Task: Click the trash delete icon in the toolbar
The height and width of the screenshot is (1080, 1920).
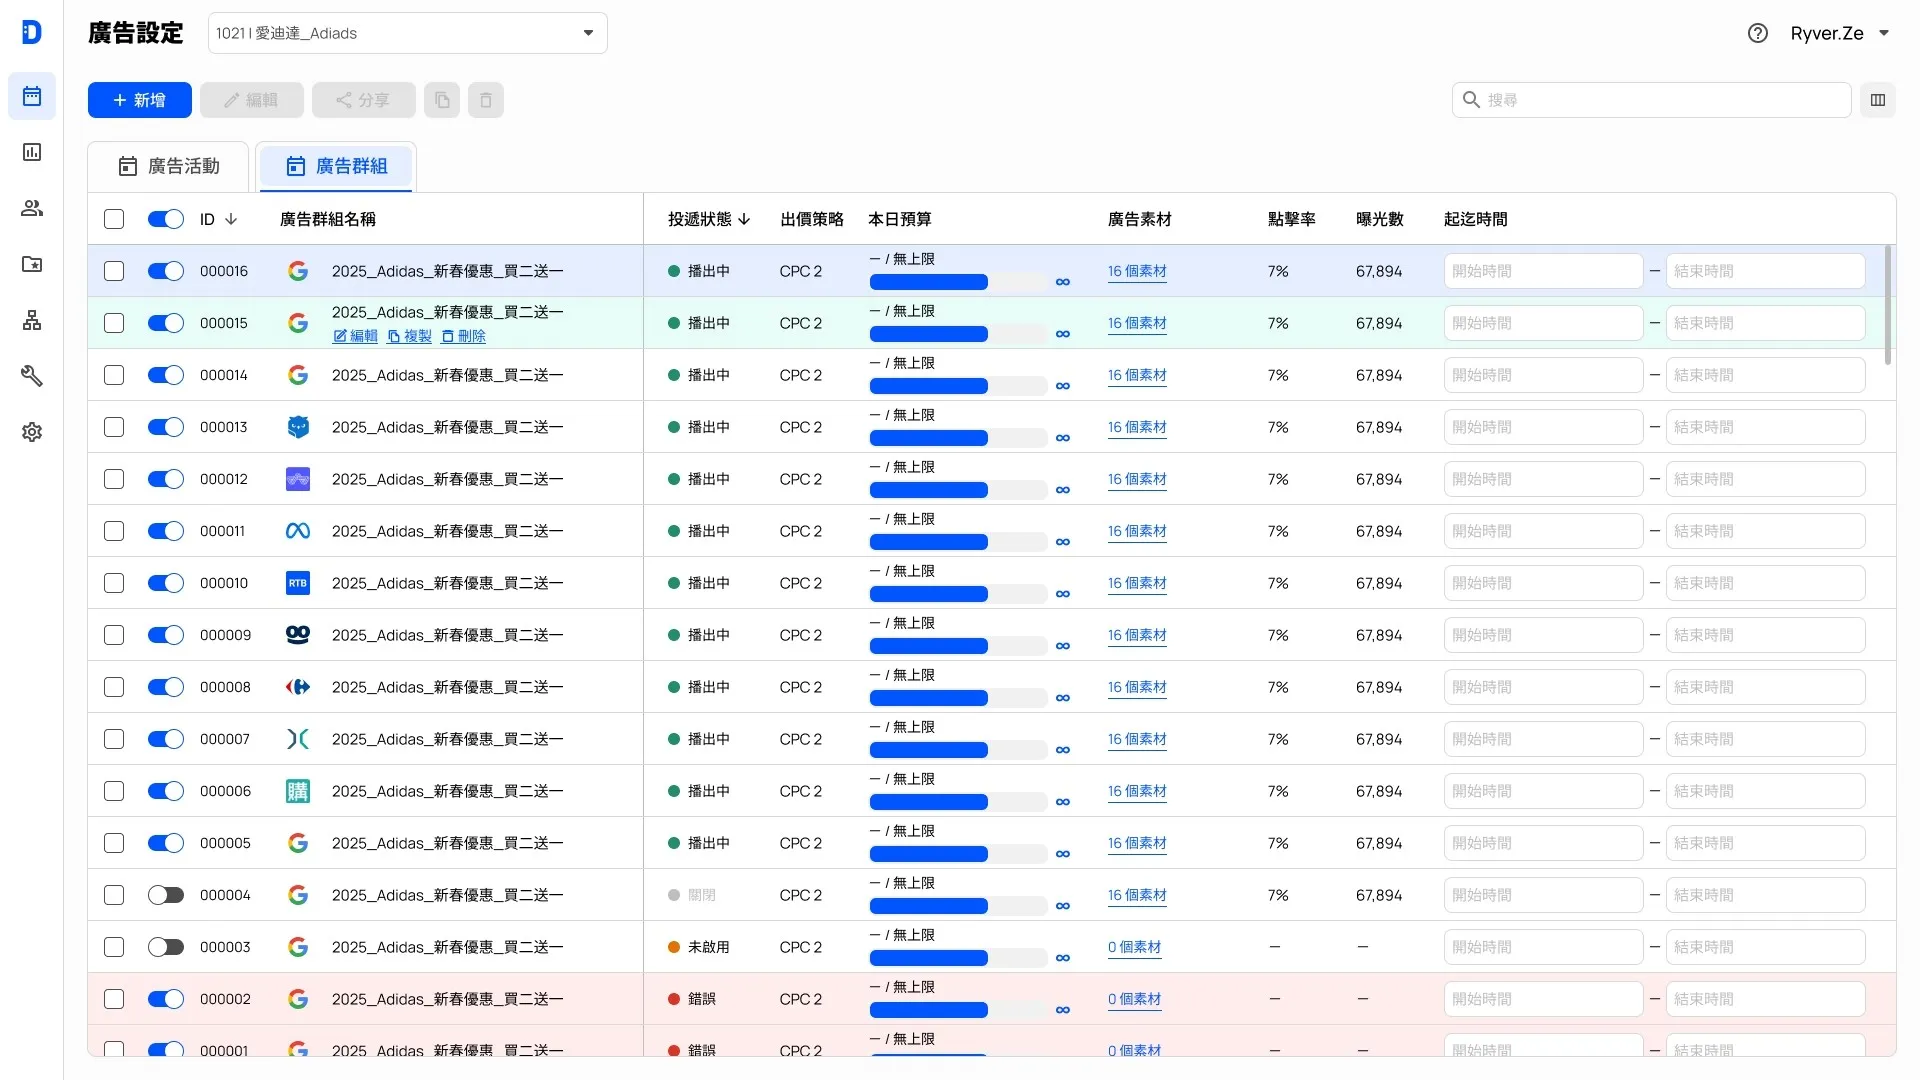Action: pyautogui.click(x=486, y=100)
